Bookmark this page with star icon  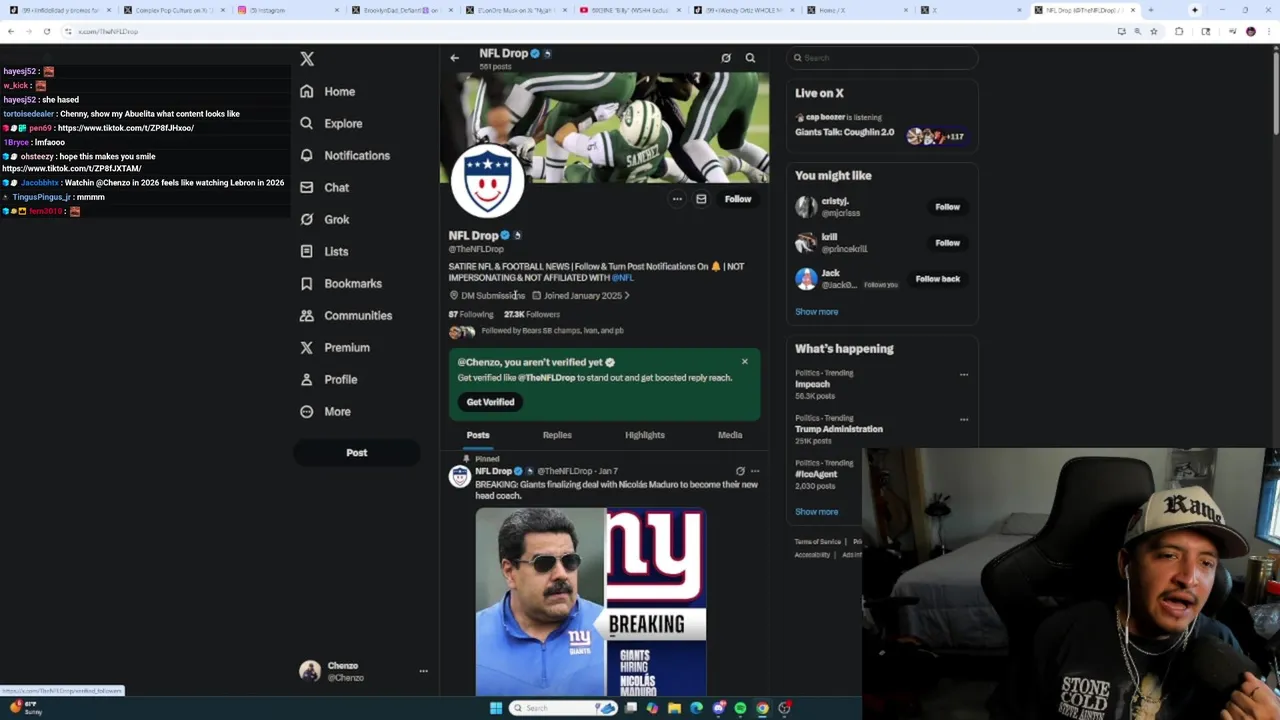click(1153, 31)
